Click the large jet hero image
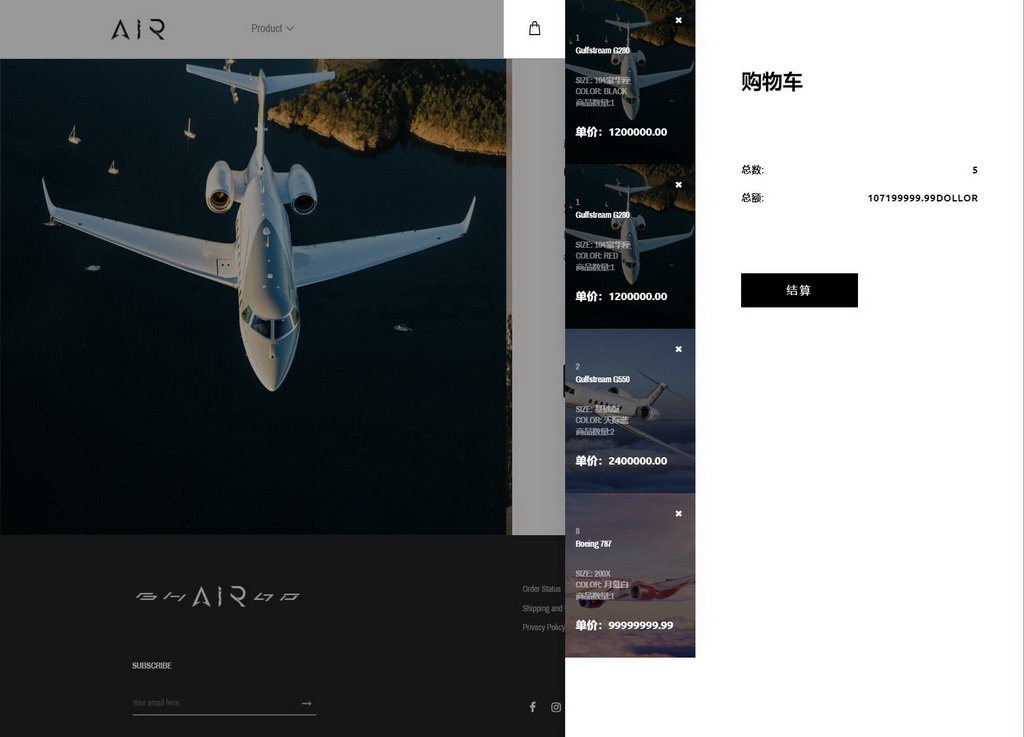Image resolution: width=1024 pixels, height=737 pixels. coord(255,295)
